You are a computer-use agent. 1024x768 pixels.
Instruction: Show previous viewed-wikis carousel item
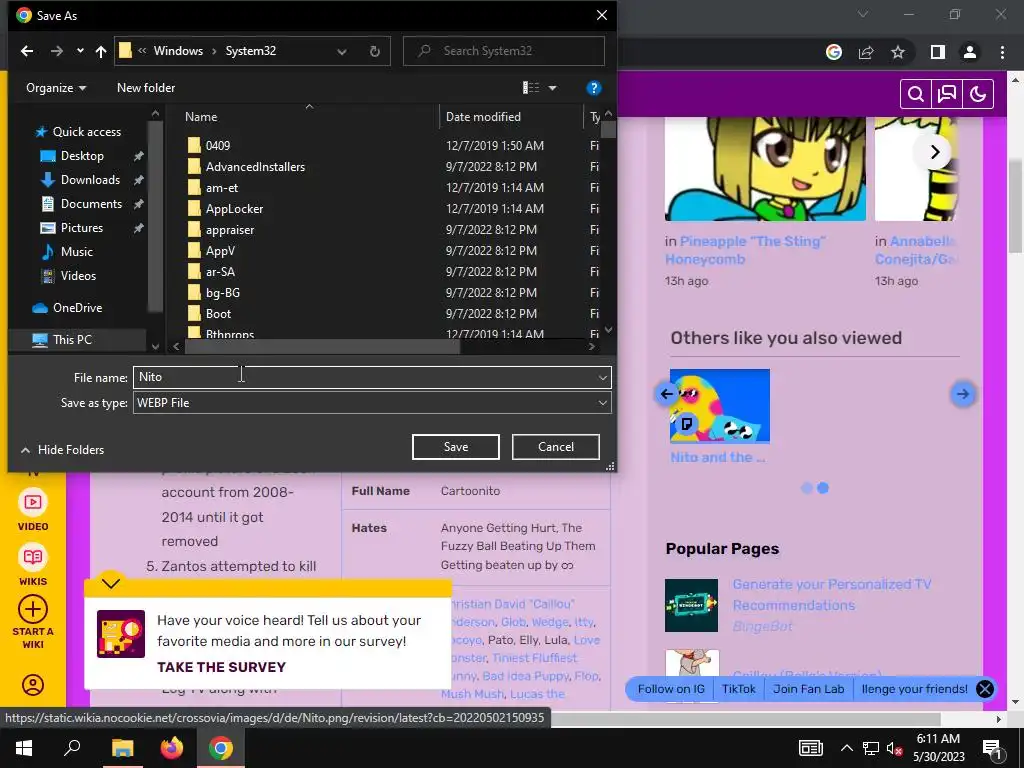click(x=666, y=394)
